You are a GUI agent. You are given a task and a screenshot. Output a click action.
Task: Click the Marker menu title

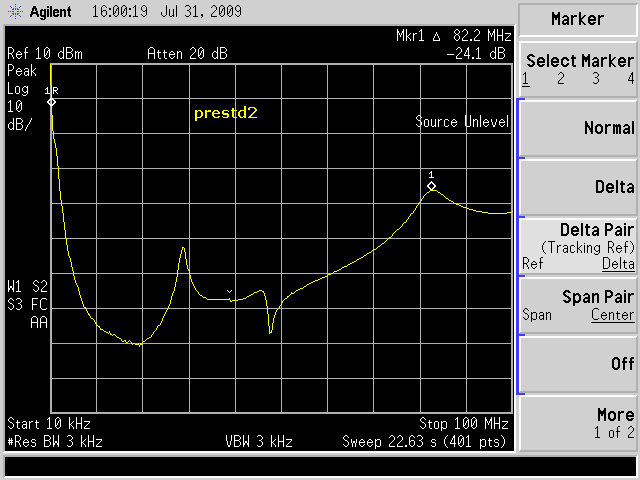pyautogui.click(x=577, y=19)
